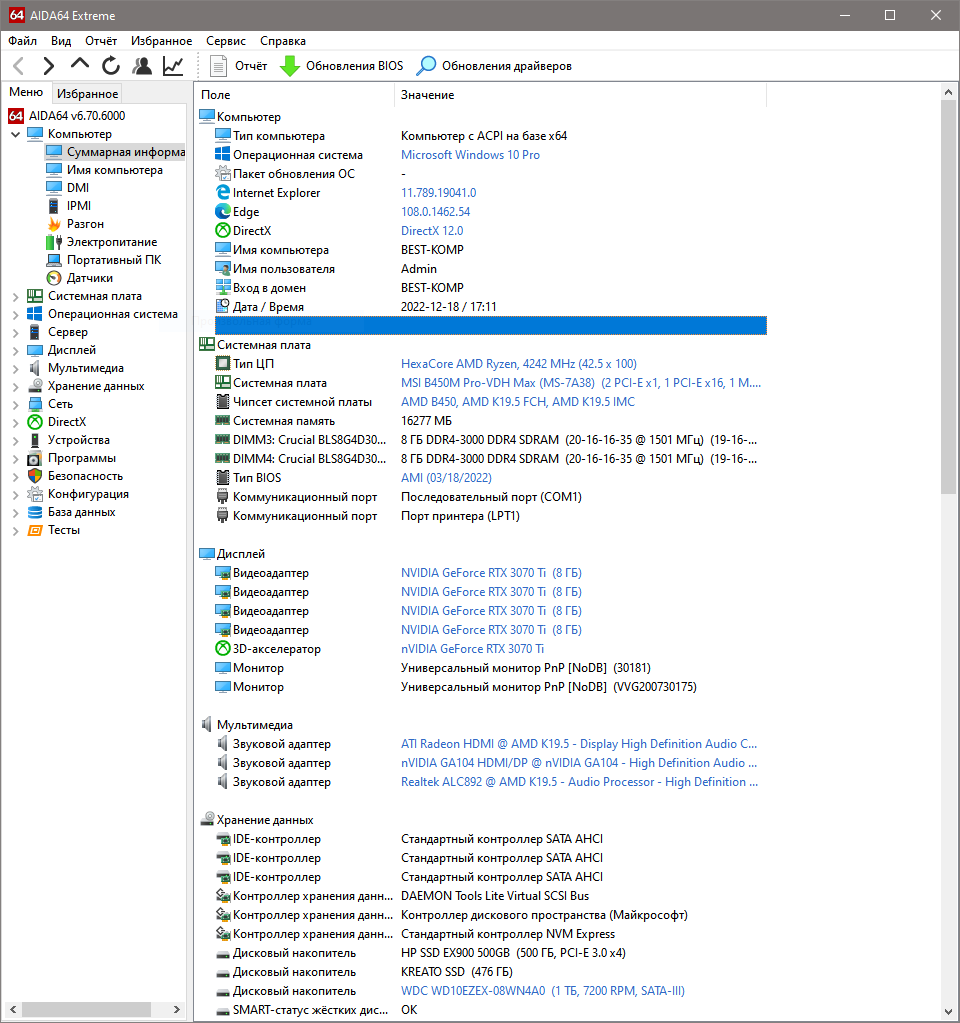Select the Электропитание battery icon
Screen dimensions: 960x1023
pos(54,242)
